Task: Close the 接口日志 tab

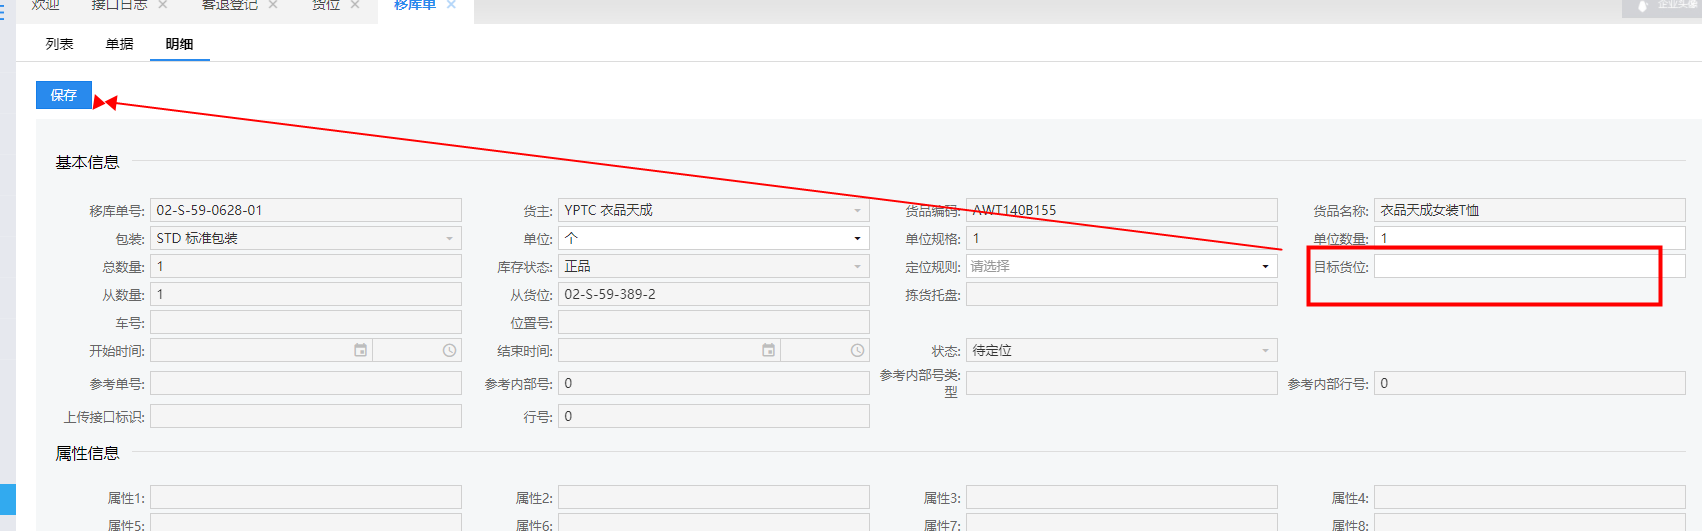Action: (163, 5)
